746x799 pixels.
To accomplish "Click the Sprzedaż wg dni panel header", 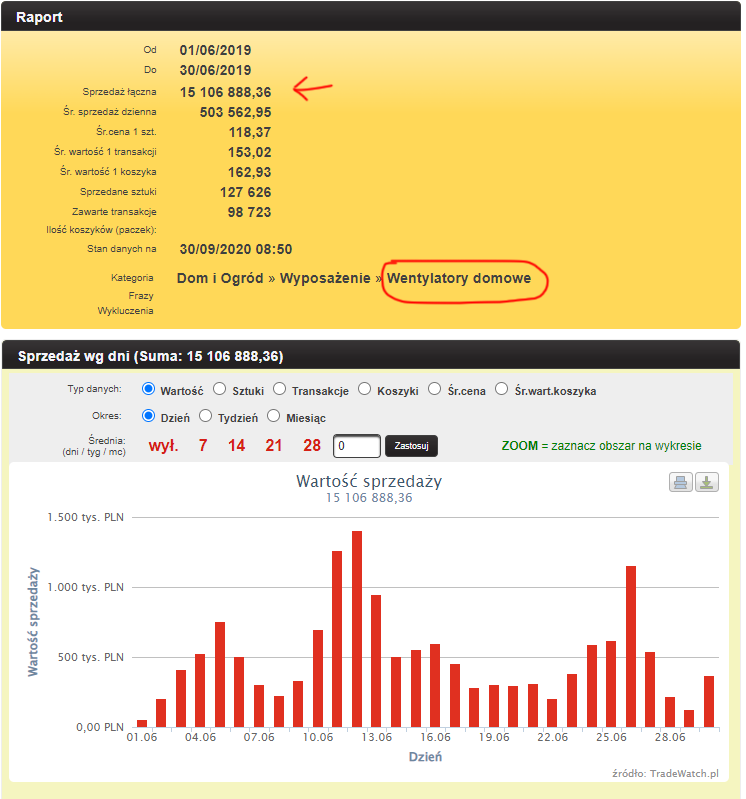I will tap(371, 355).
